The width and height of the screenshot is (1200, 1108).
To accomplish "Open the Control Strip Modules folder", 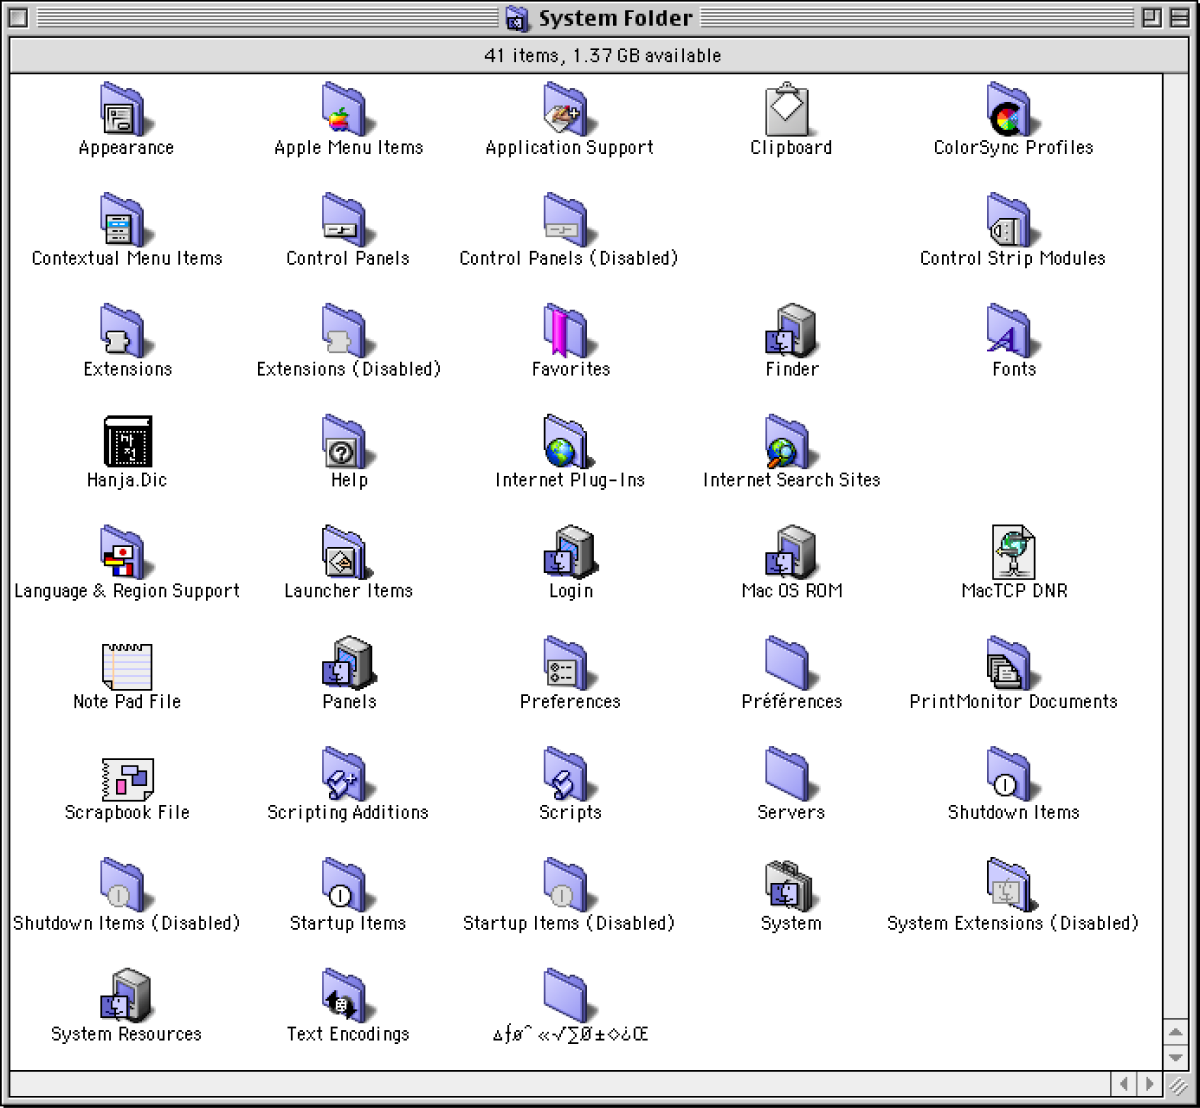I will [1012, 221].
